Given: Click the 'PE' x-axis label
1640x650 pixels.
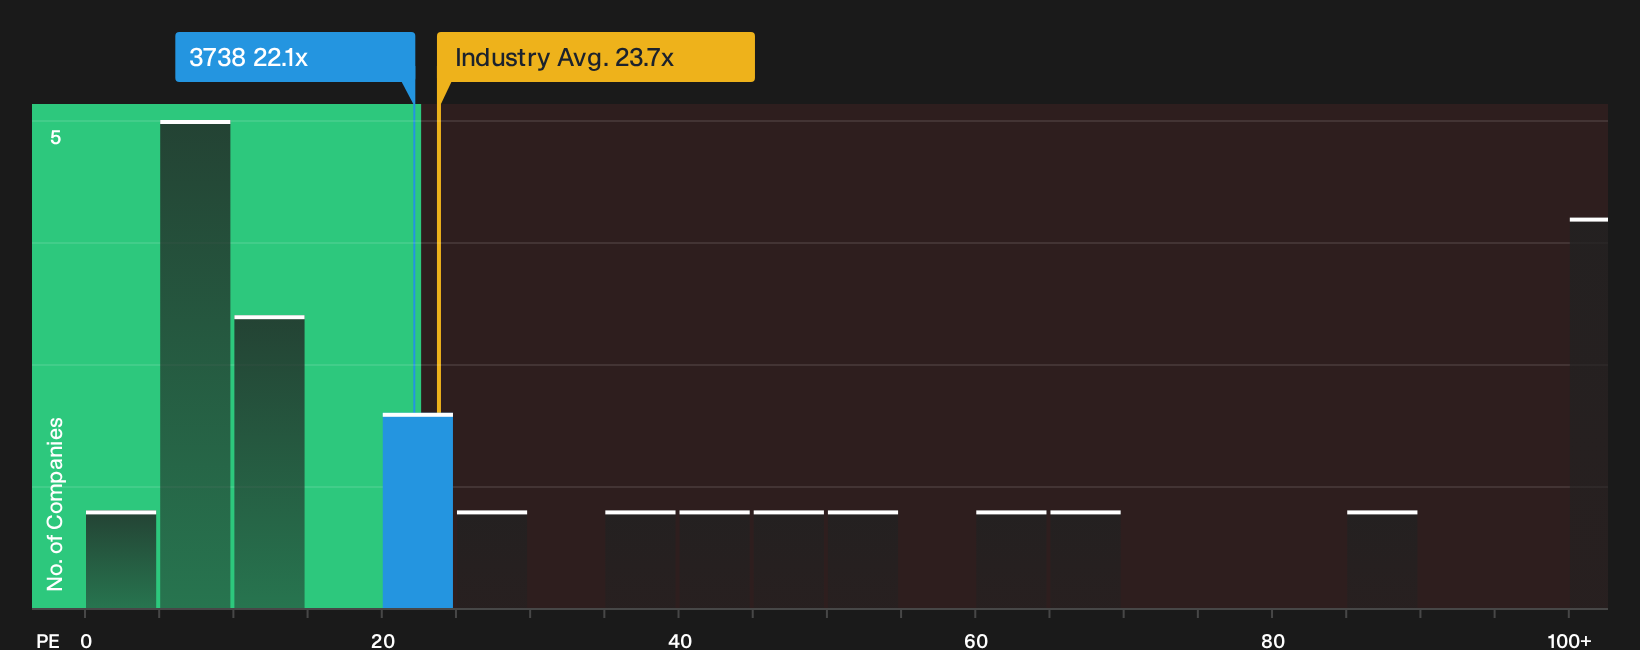Looking at the screenshot, I should click(48, 640).
